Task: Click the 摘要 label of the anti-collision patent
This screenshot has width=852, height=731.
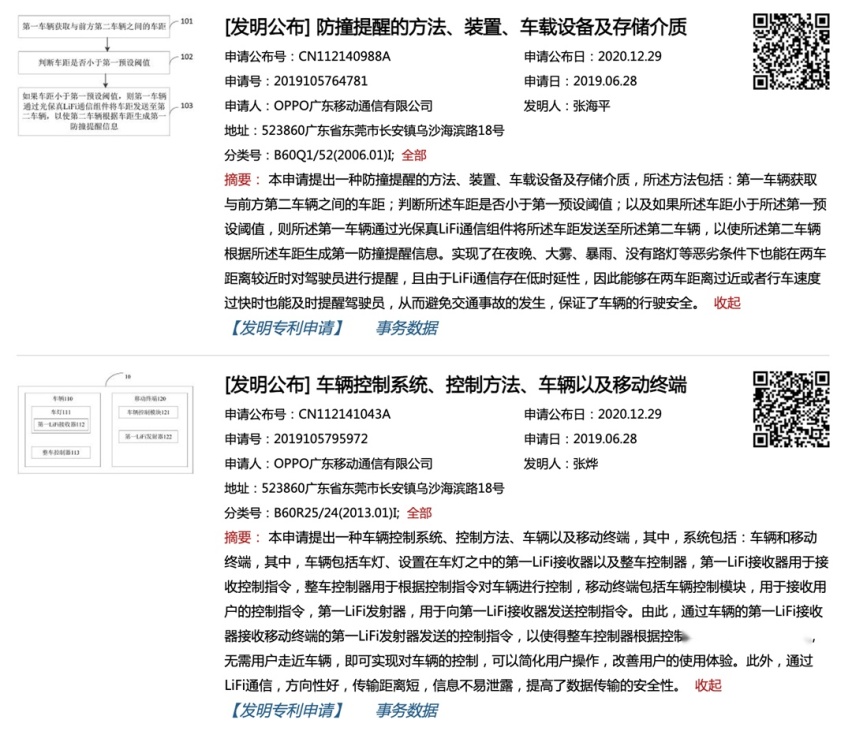Action: (x=237, y=180)
